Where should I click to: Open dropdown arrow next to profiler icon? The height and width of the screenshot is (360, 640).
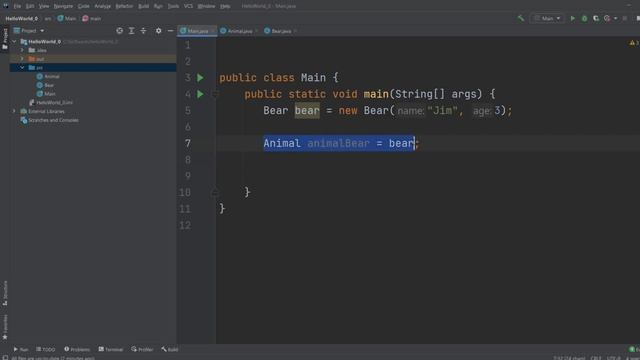pos(616,18)
